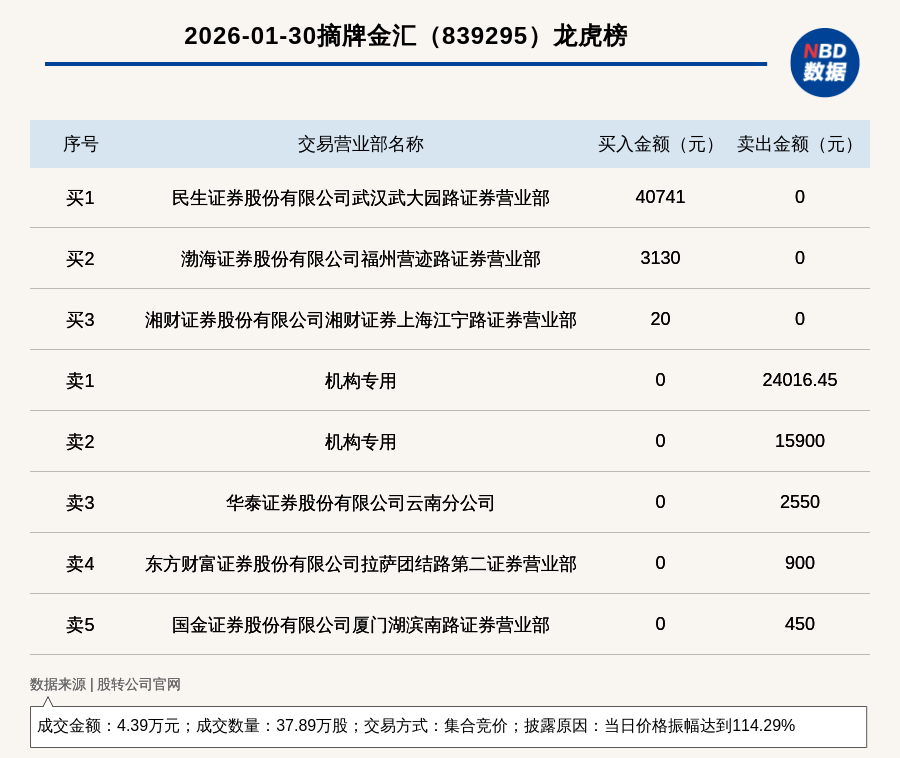Click the 成交金额 summary box
This screenshot has width=900, height=758.
448,726
